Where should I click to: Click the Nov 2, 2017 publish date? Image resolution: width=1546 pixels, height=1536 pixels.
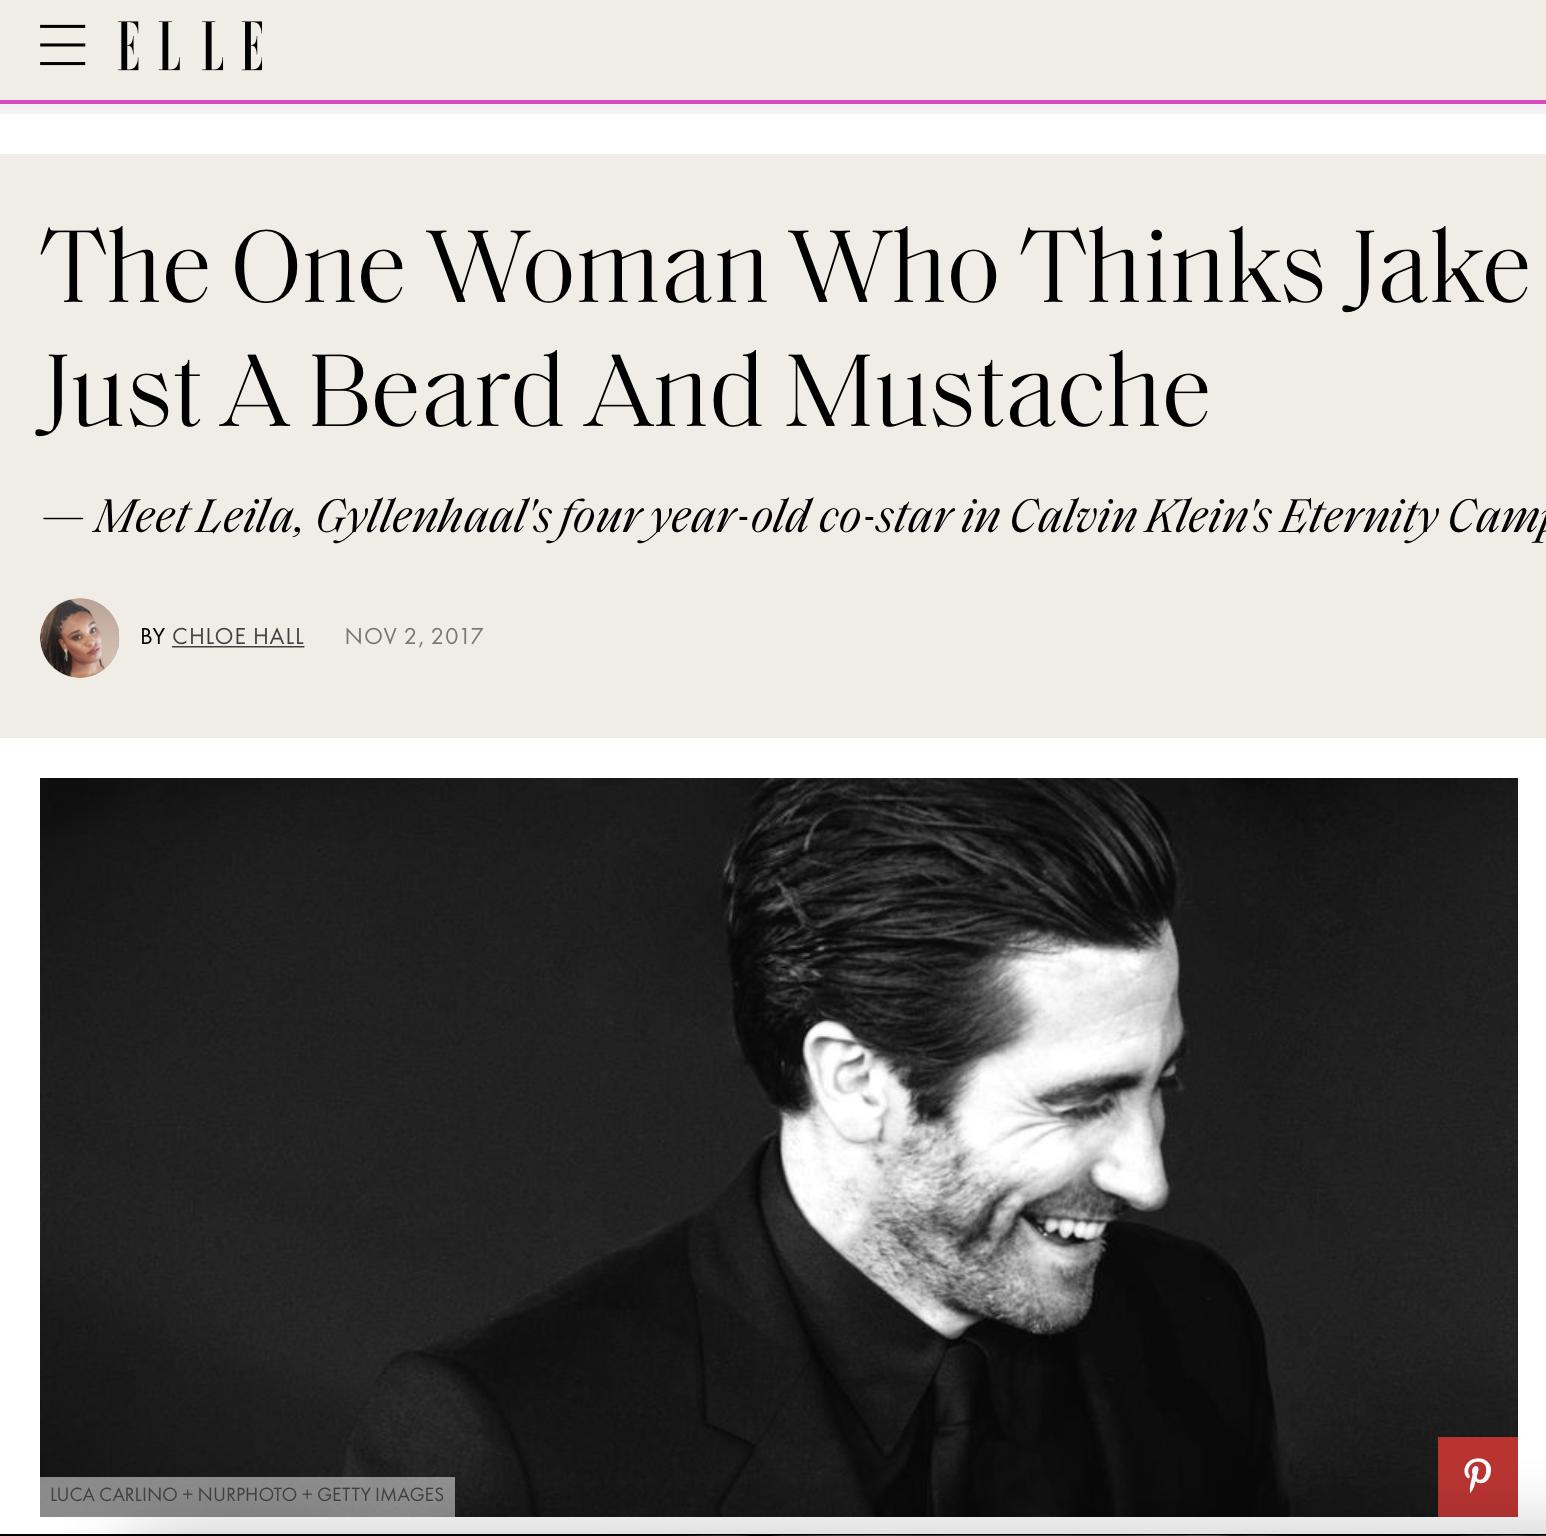coord(414,636)
